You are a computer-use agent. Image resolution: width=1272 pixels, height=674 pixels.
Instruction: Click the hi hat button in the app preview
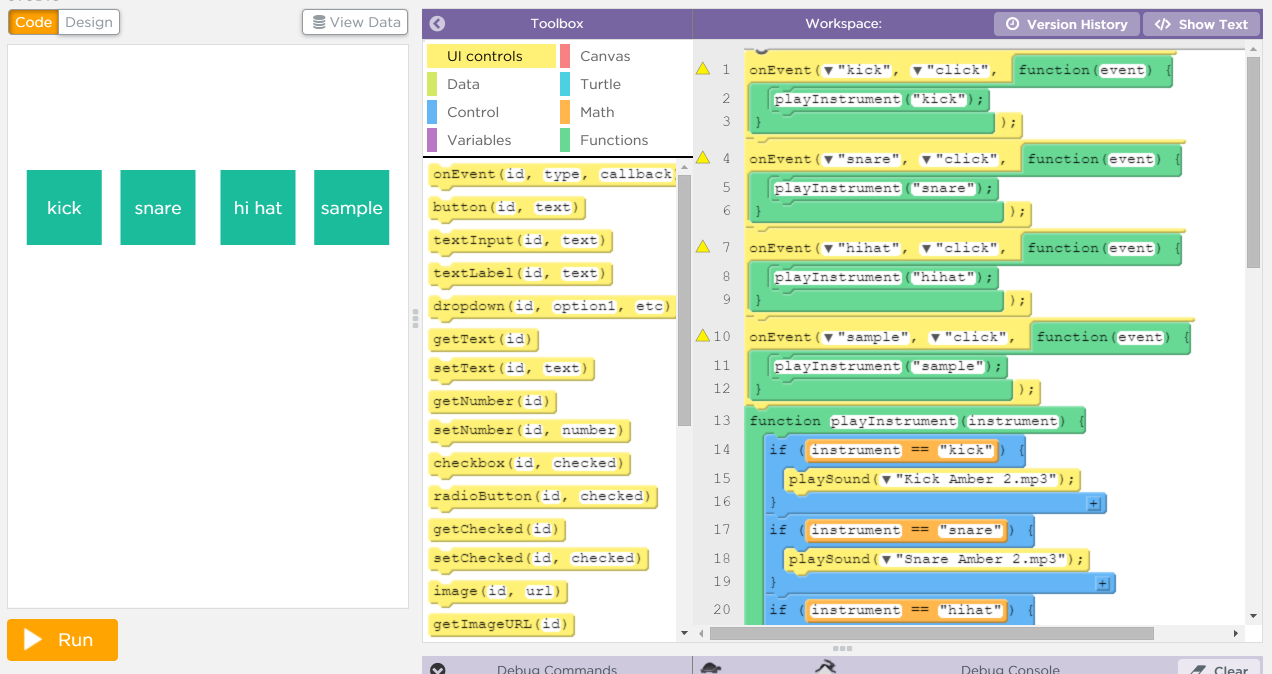point(258,207)
